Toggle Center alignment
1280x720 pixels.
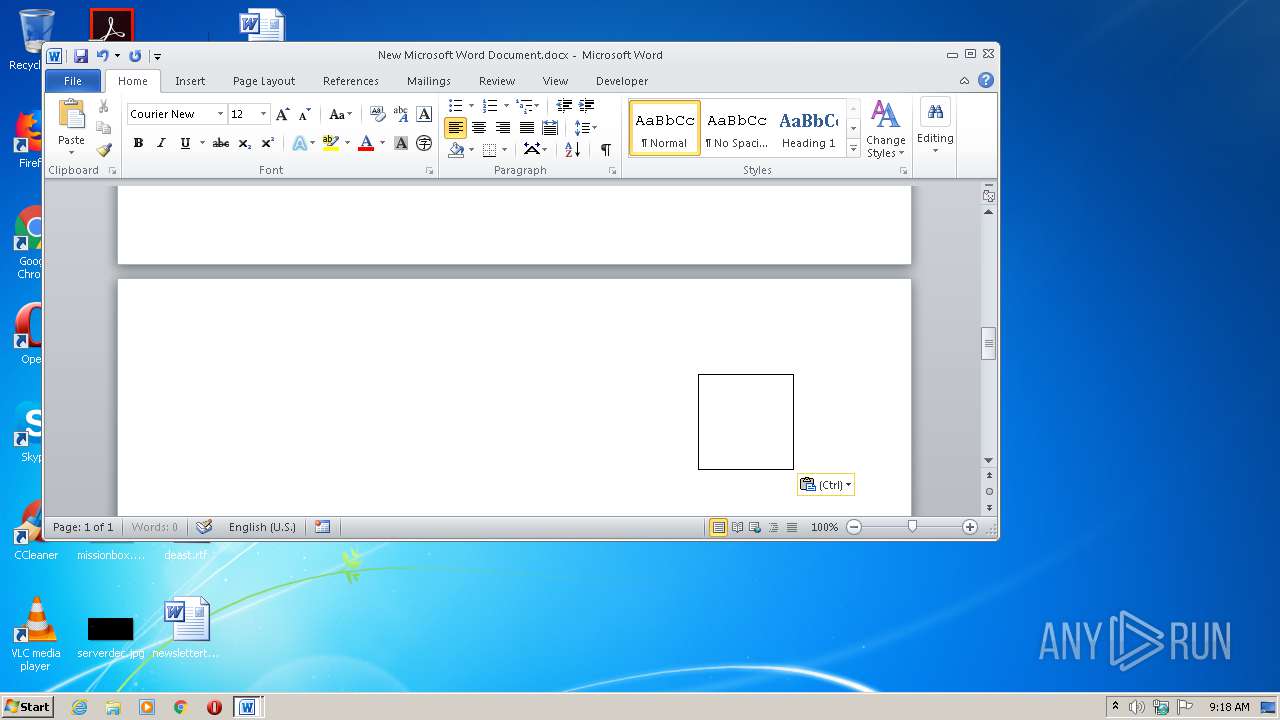[479, 127]
